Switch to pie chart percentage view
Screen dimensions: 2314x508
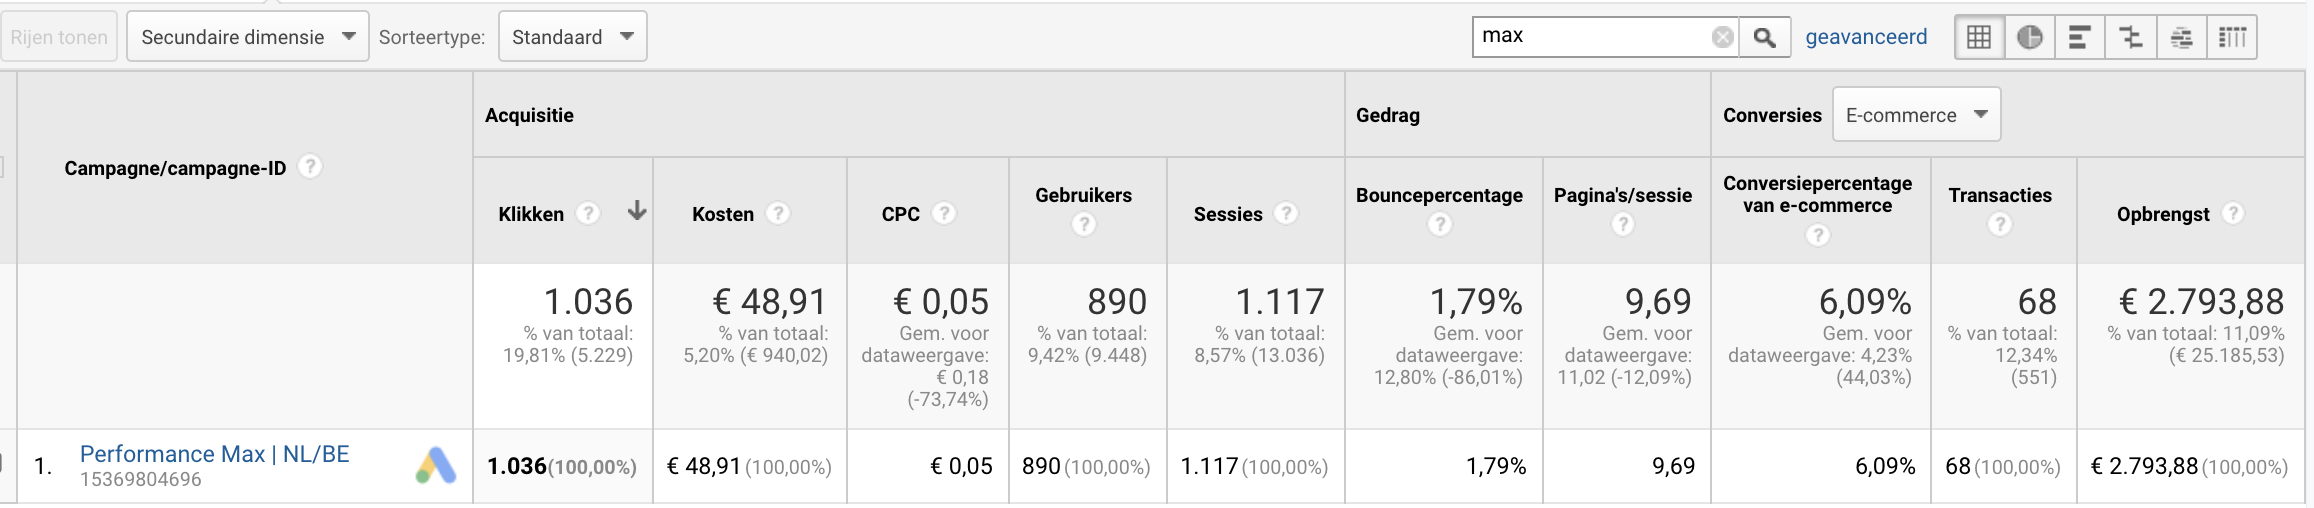(x=2030, y=38)
